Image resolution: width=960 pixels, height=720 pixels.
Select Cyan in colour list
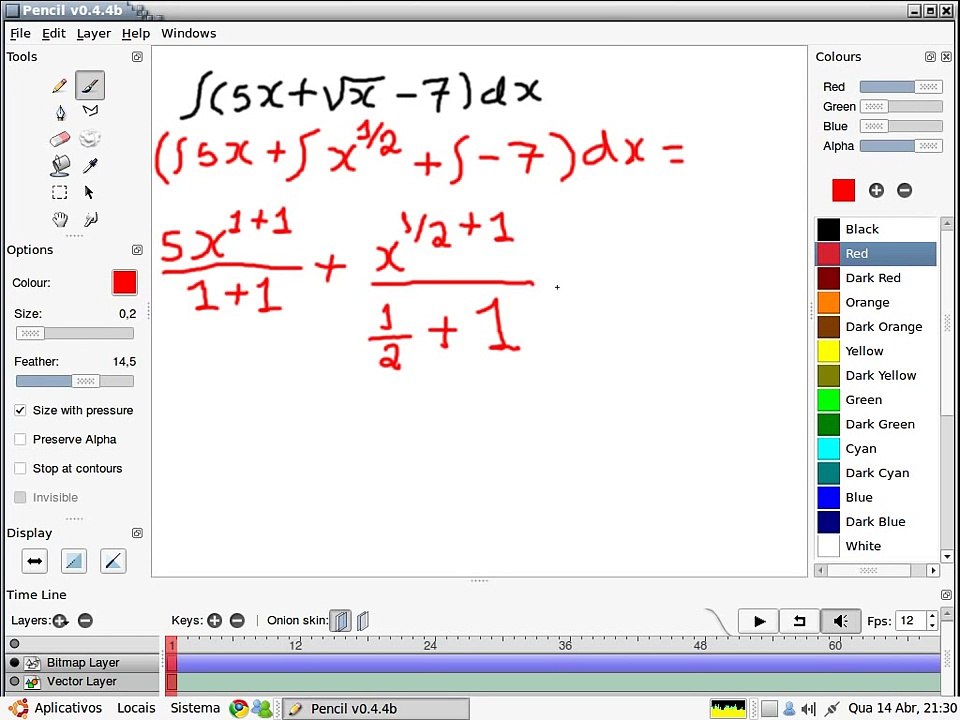point(877,448)
